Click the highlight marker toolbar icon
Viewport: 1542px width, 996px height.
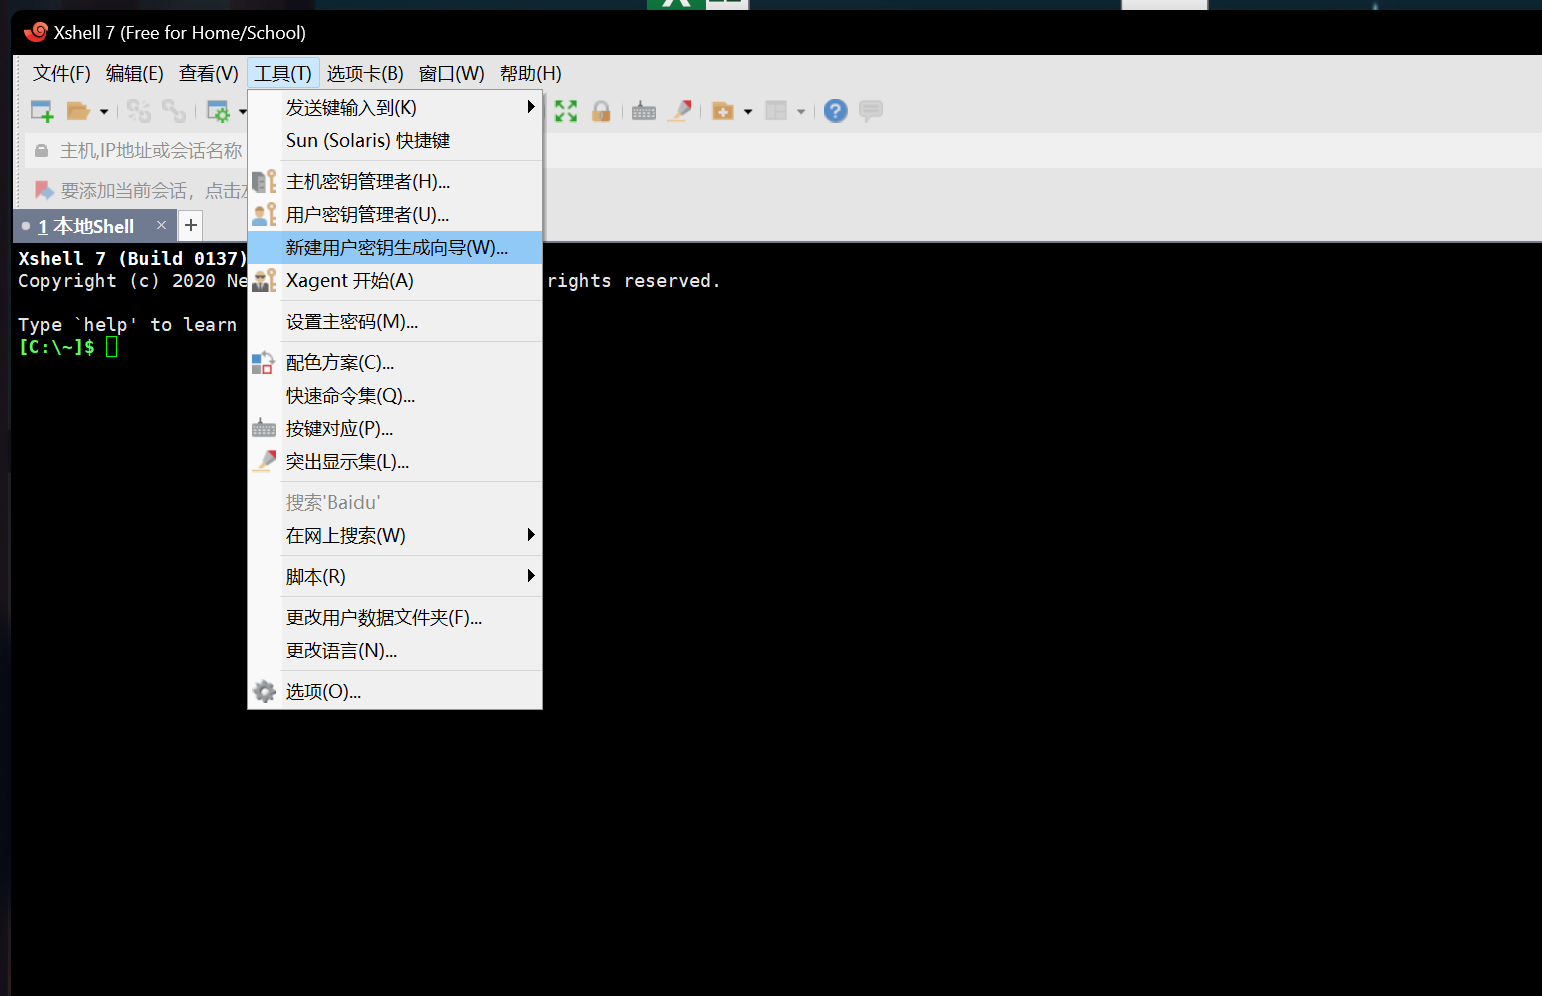[x=679, y=111]
